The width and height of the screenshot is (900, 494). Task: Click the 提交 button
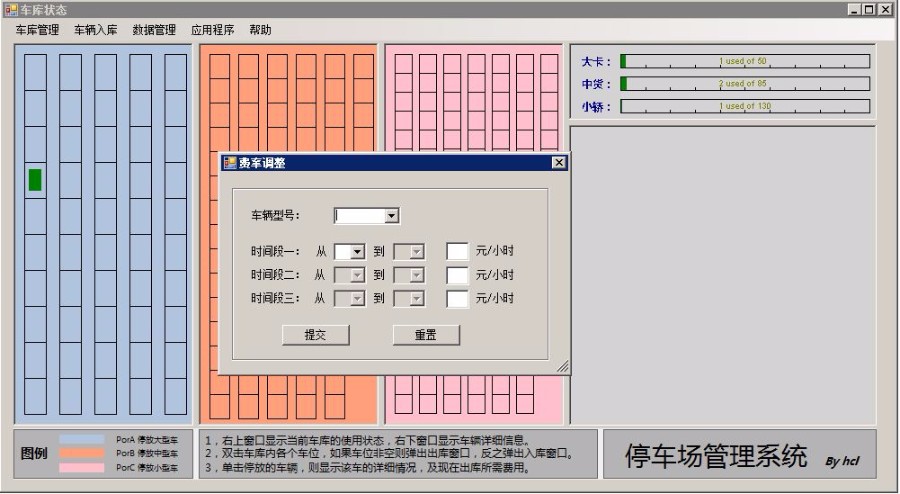[x=316, y=335]
